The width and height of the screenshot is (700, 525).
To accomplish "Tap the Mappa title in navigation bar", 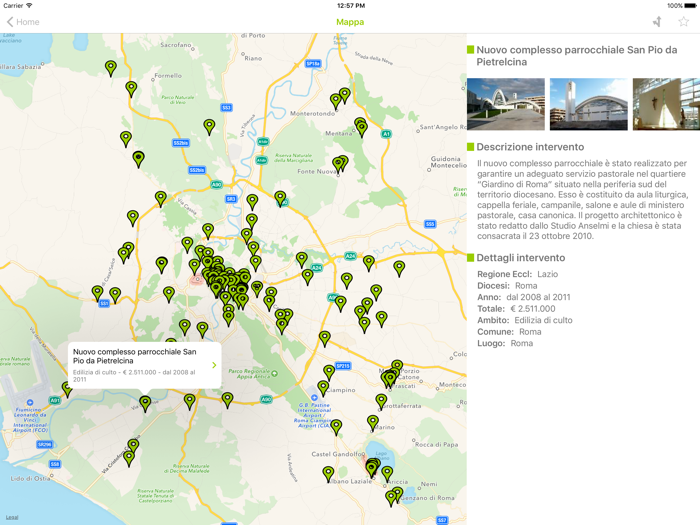I will click(x=350, y=22).
